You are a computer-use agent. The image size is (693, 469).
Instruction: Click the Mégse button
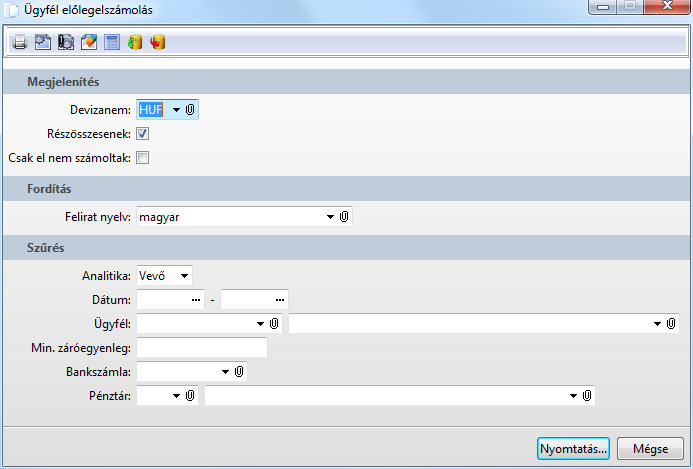pyautogui.click(x=650, y=449)
